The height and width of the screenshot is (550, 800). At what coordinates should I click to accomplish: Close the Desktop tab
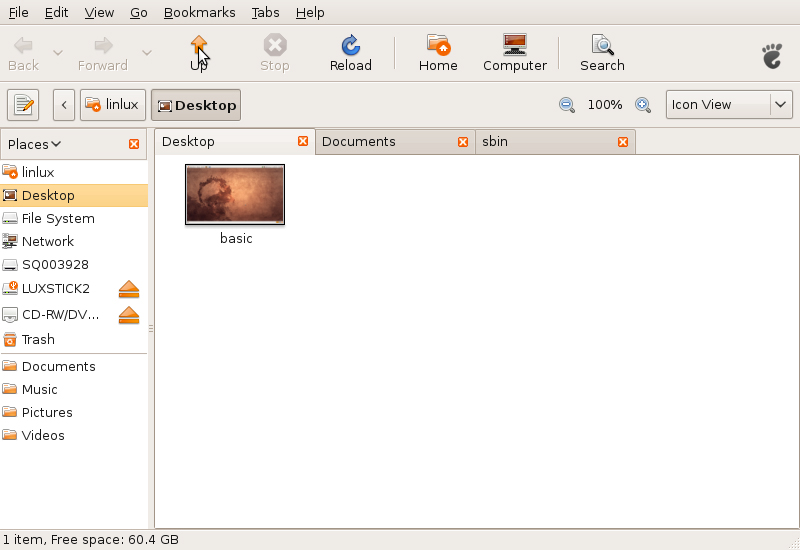pos(303,141)
